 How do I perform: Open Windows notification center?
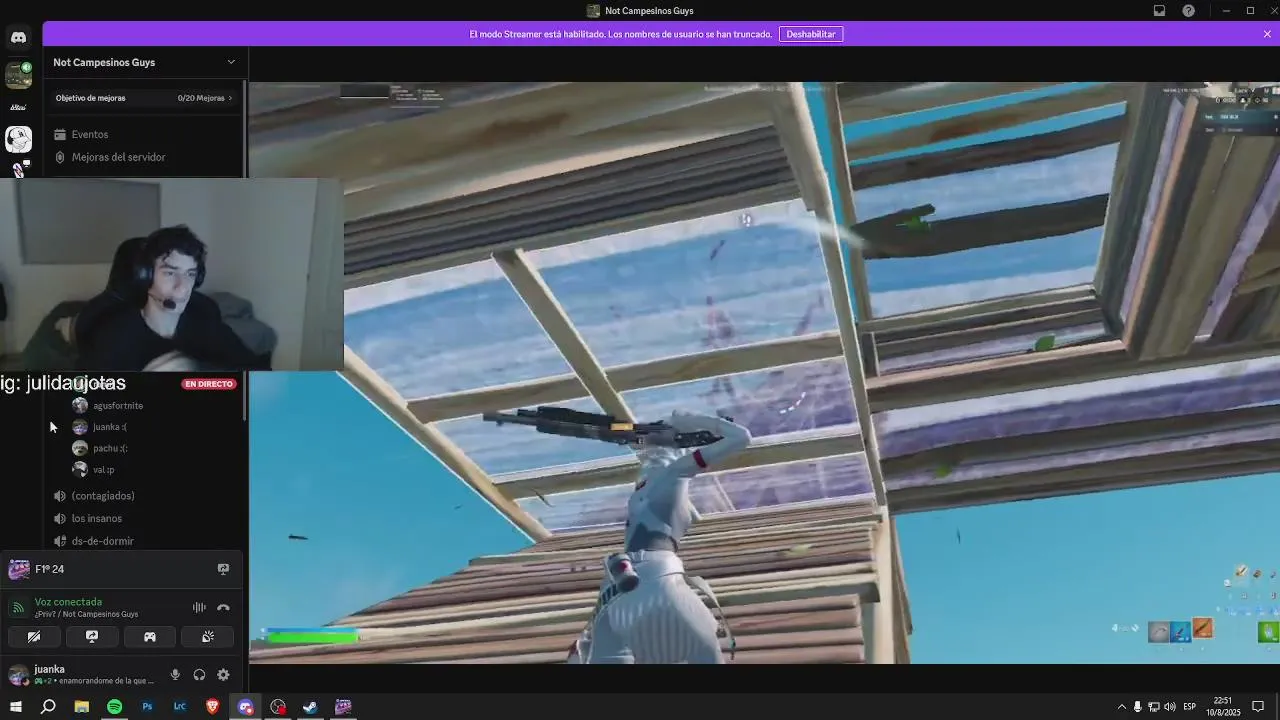click(1258, 707)
